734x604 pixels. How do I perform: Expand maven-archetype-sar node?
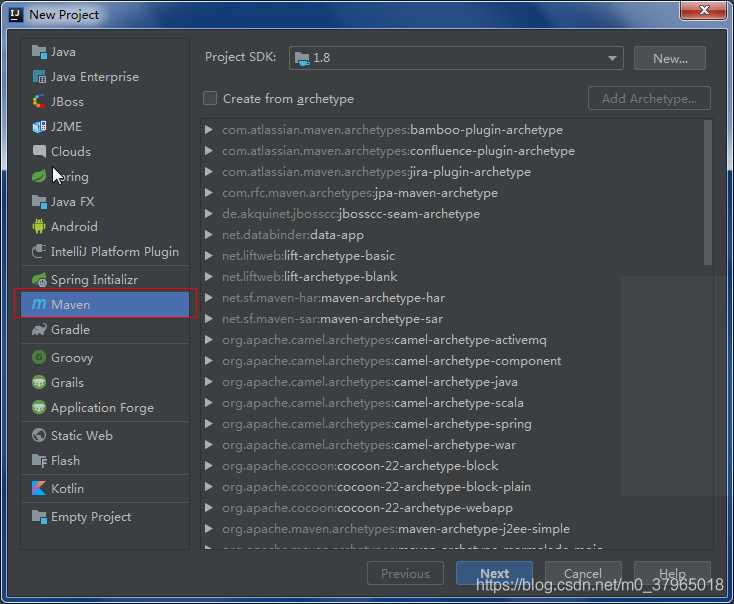coord(209,319)
